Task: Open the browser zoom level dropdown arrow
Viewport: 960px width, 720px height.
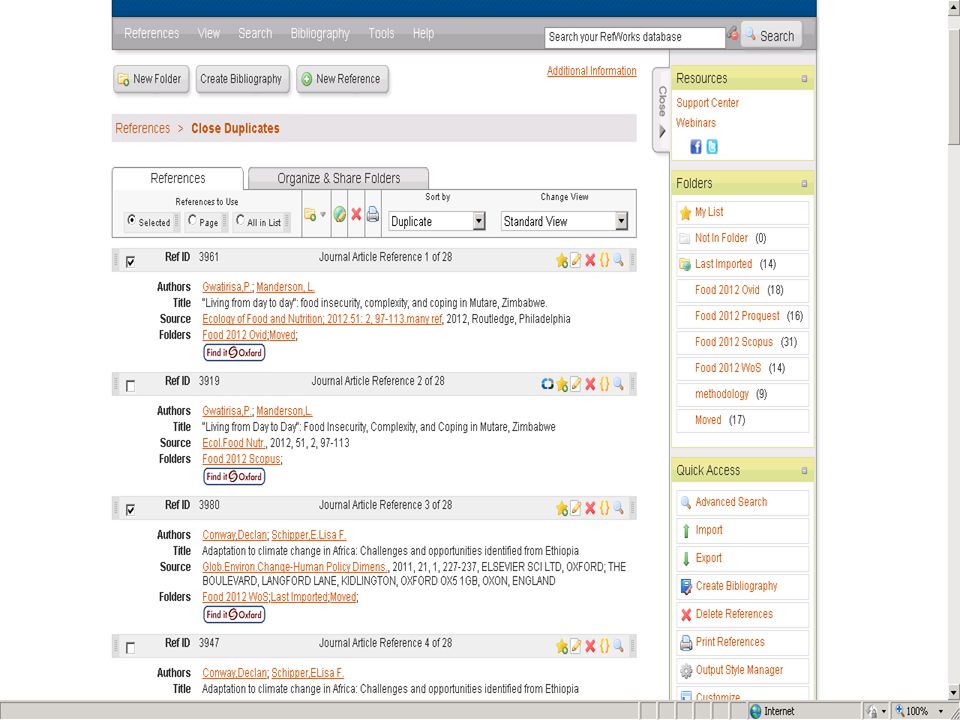Action: (940, 711)
